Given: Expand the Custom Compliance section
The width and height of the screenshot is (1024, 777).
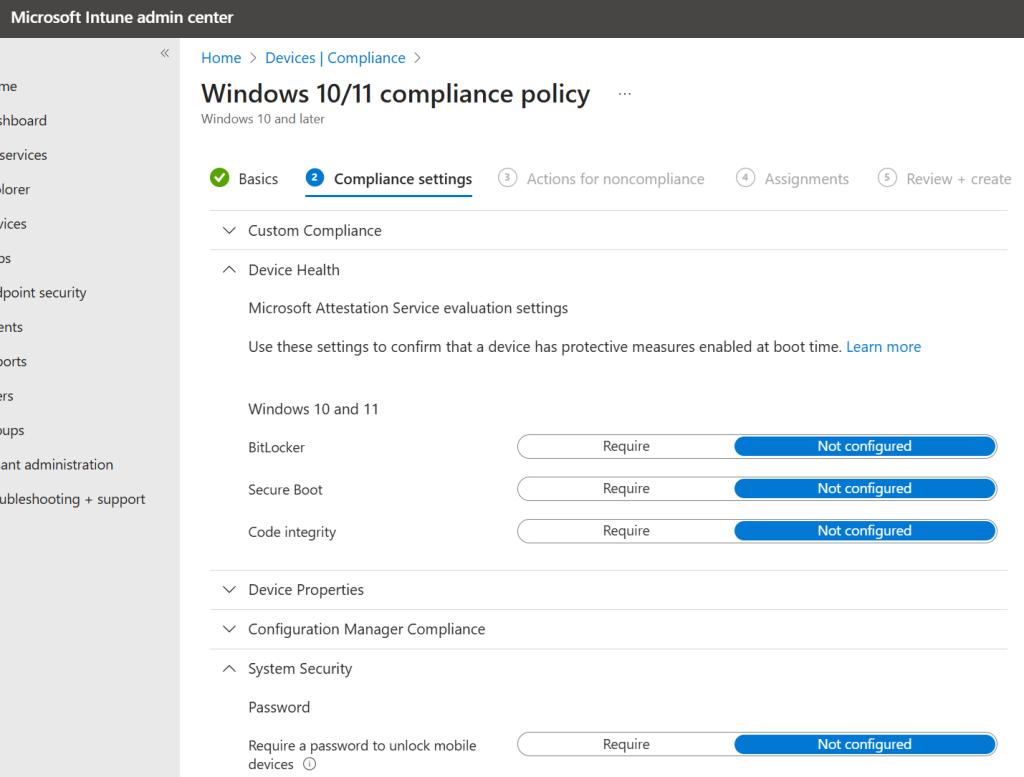Looking at the screenshot, I should click(x=315, y=231).
